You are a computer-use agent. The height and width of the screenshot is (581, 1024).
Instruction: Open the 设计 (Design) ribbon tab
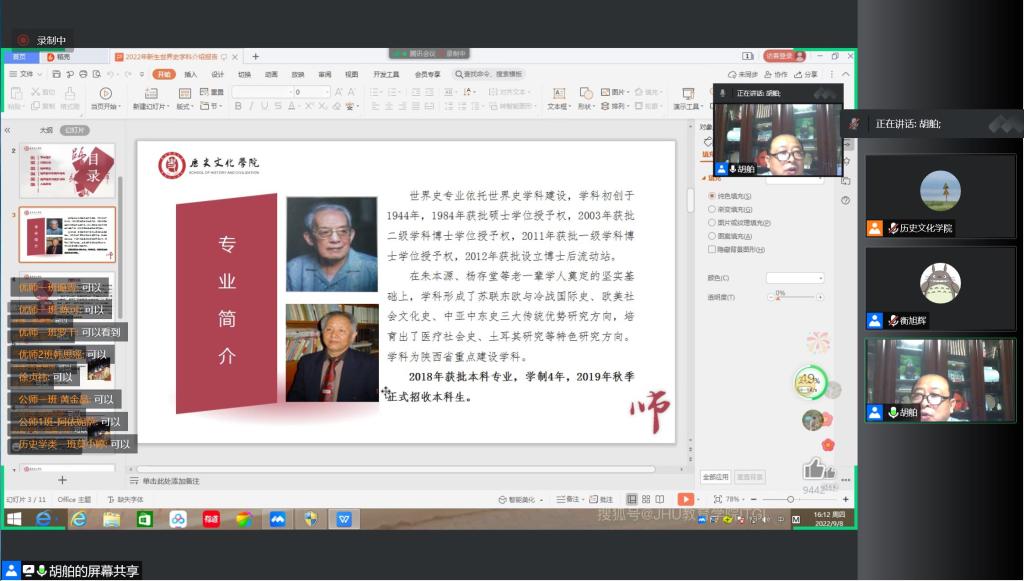click(217, 74)
